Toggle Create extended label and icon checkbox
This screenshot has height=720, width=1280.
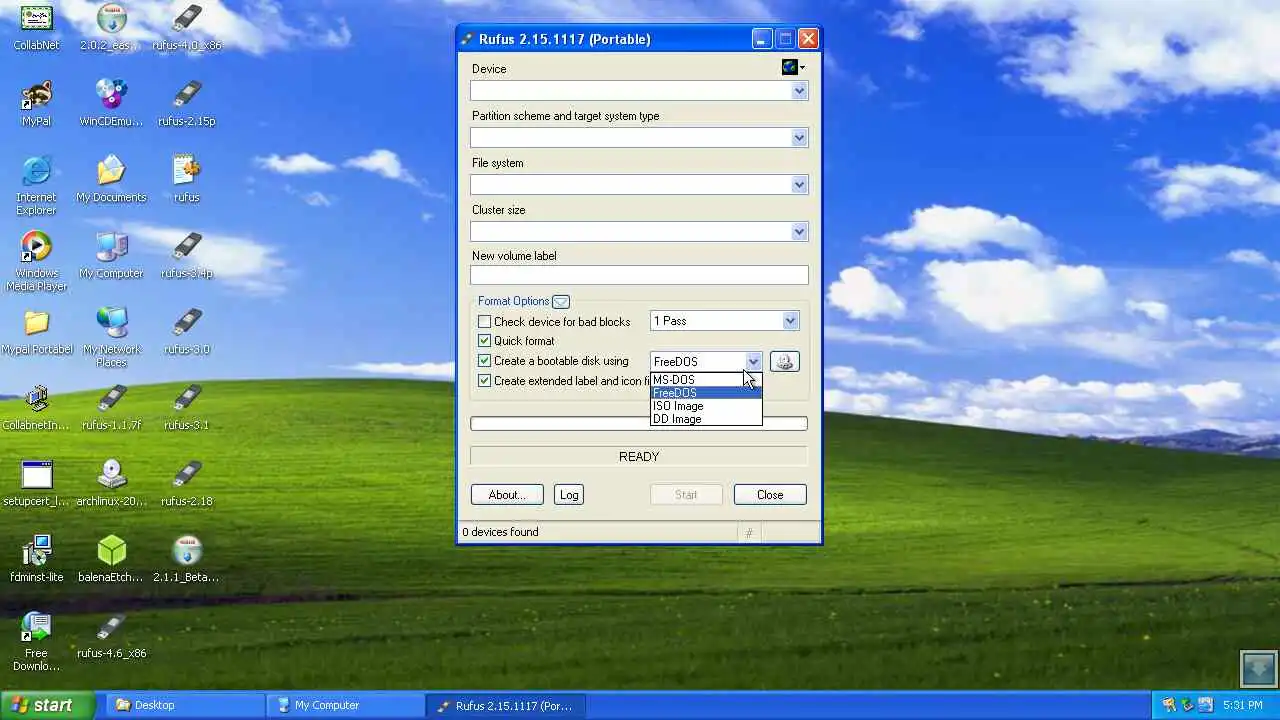(484, 381)
